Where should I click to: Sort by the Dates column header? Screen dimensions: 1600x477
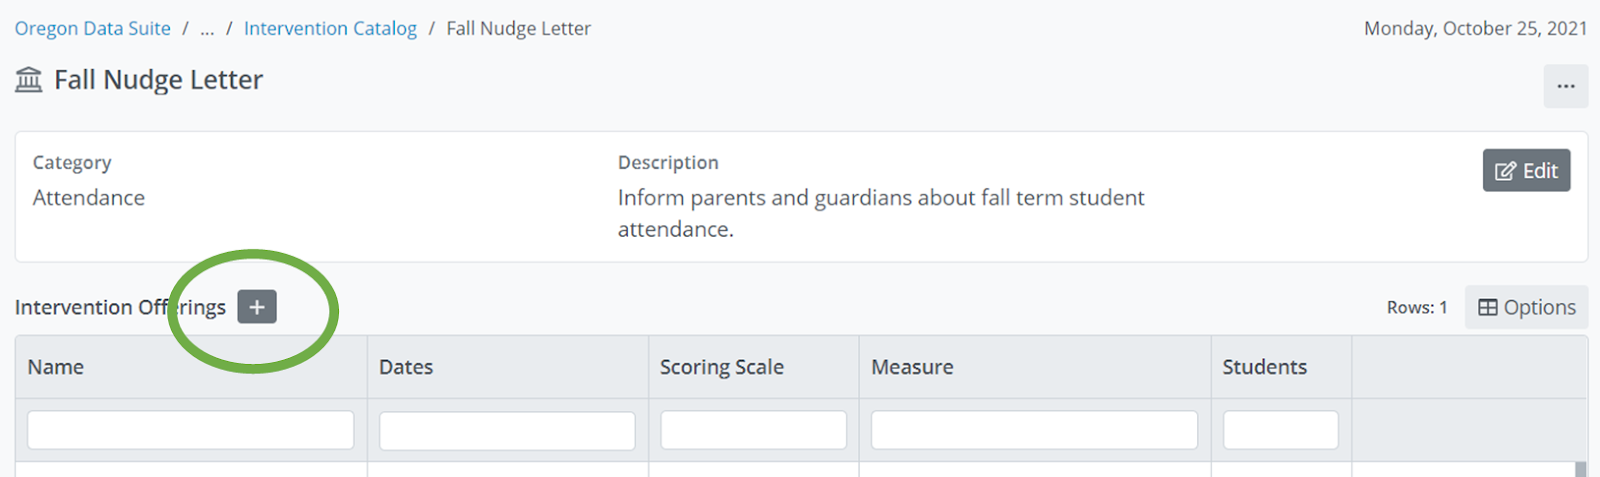pos(406,367)
